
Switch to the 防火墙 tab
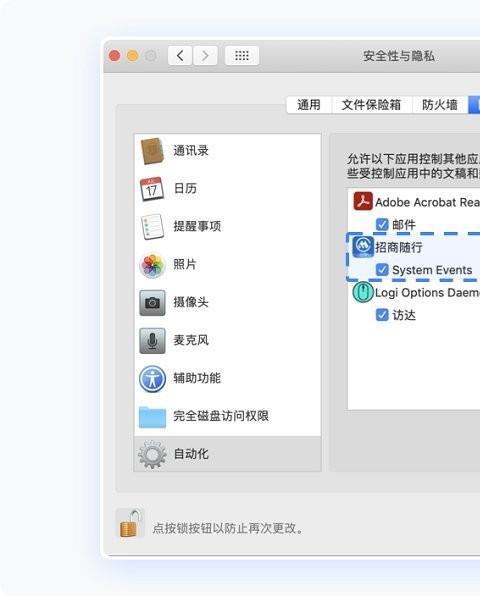440,105
